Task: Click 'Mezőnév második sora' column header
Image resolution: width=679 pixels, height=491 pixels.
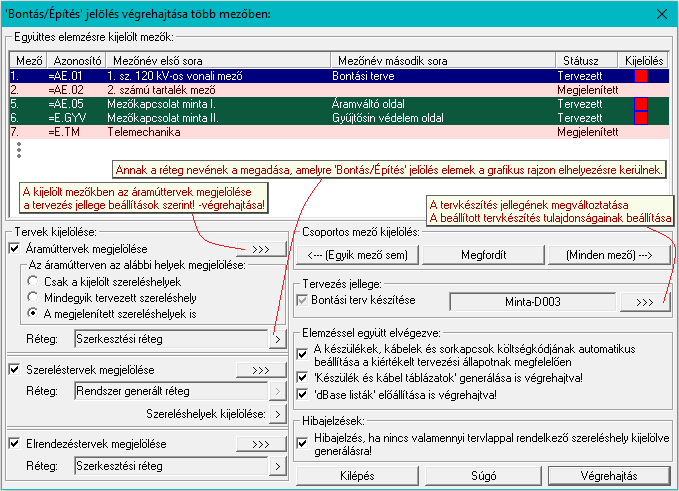Action: [443, 61]
